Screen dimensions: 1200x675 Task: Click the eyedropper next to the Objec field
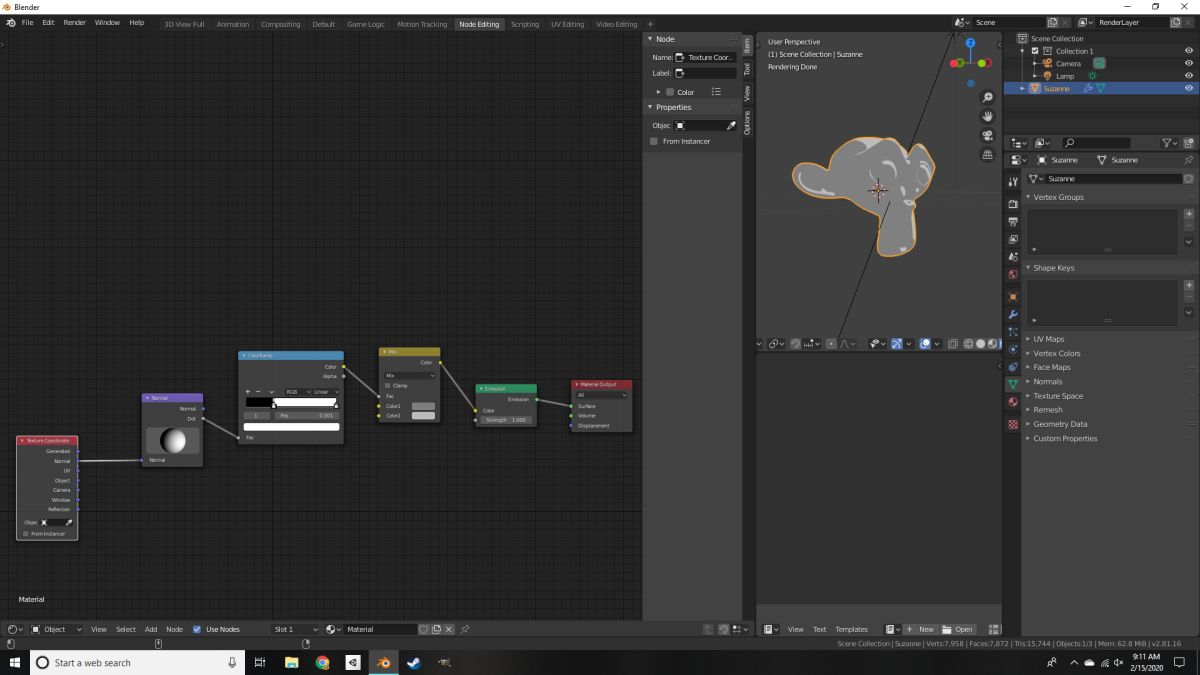coord(731,126)
